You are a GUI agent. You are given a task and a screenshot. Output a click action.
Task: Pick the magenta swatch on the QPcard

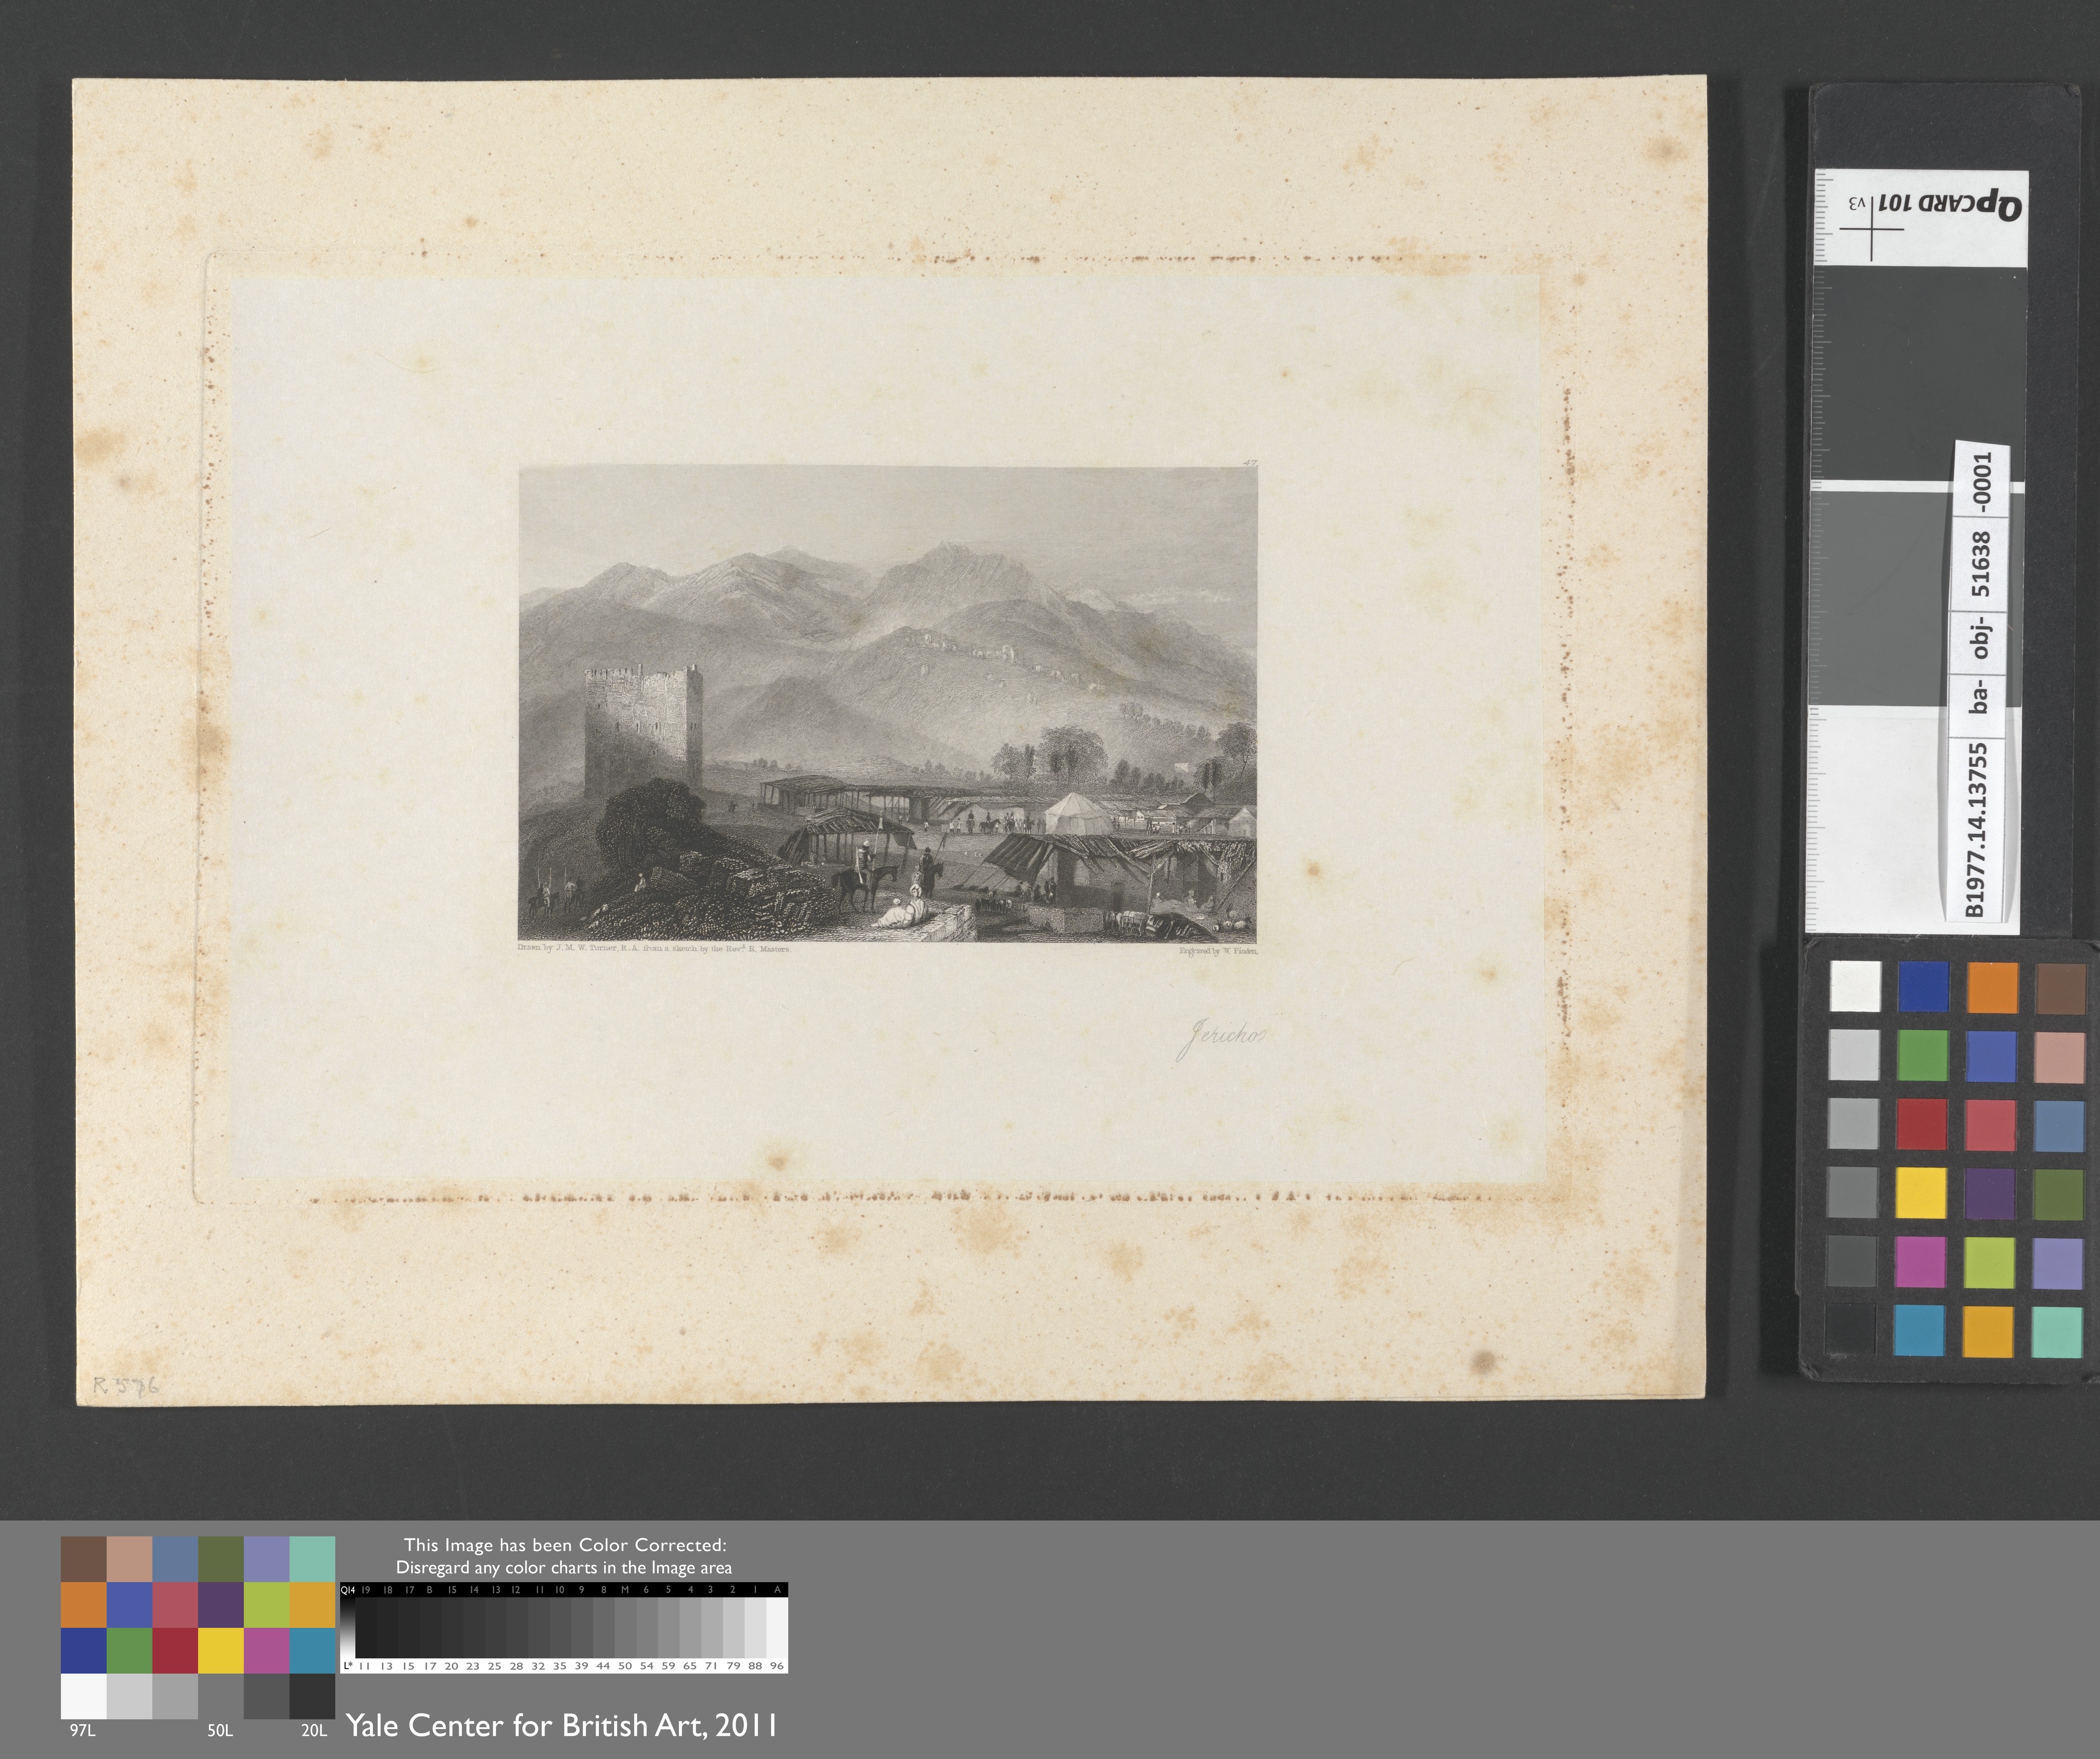click(x=1921, y=1261)
